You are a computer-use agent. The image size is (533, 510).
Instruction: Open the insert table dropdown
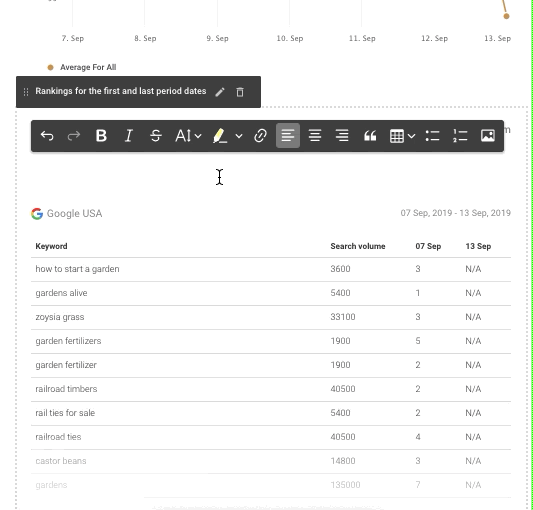click(402, 136)
